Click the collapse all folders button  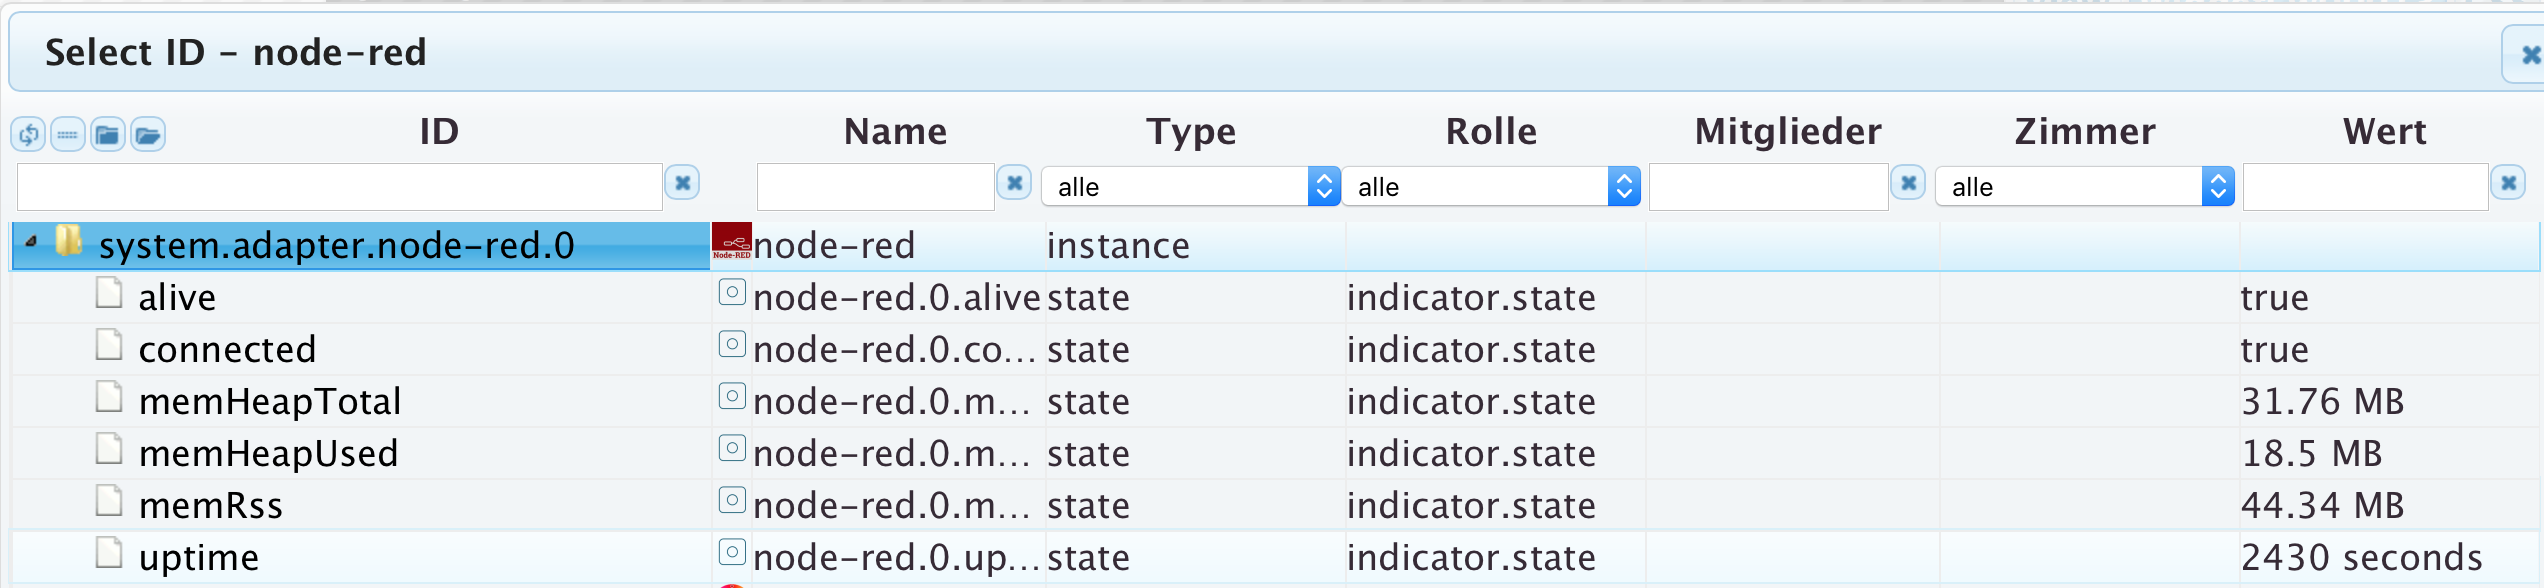[108, 134]
